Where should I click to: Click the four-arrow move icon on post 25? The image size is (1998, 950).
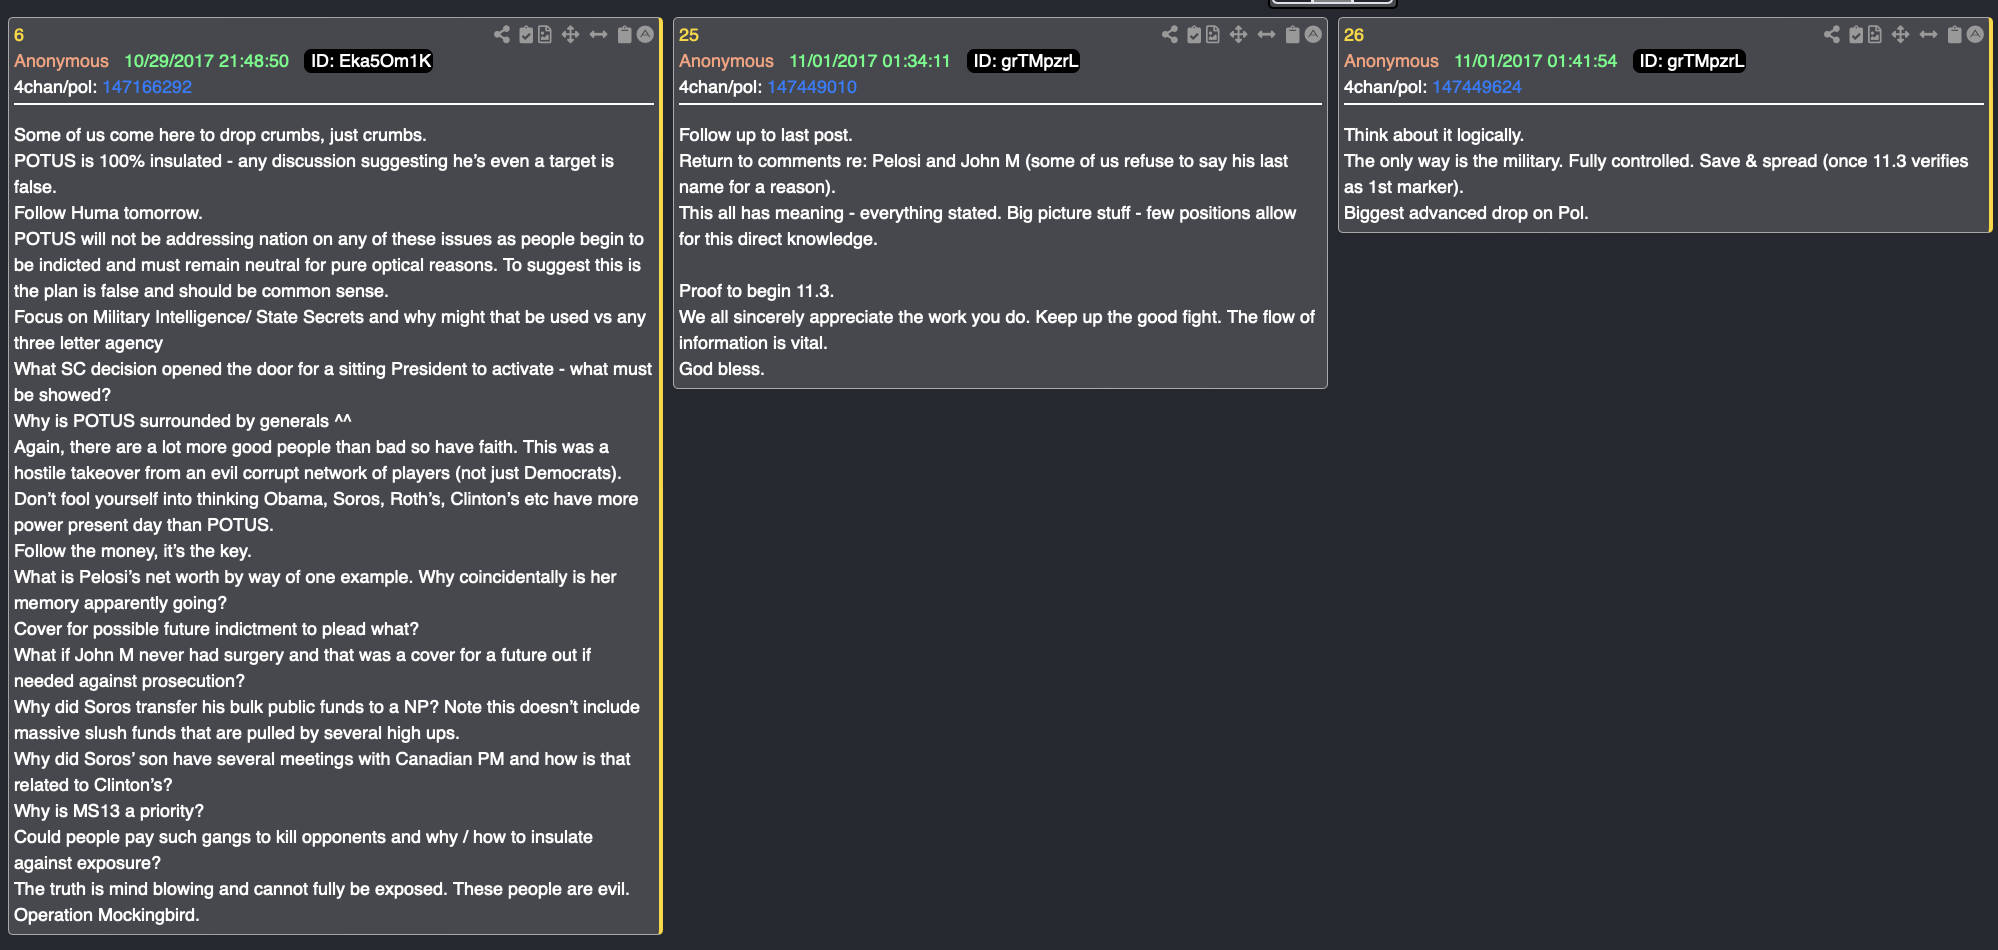click(1239, 35)
